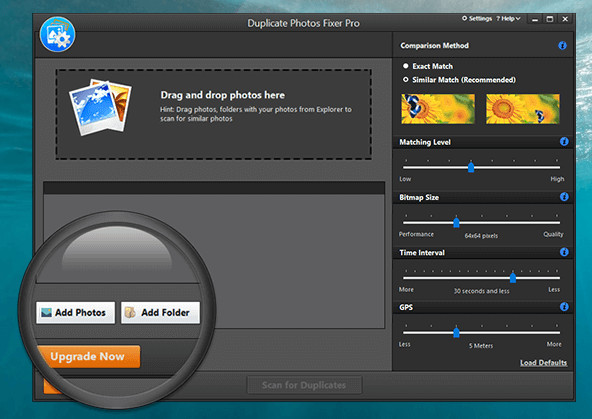592x419 pixels.
Task: Open the Time Interval info icon
Action: pos(564,252)
